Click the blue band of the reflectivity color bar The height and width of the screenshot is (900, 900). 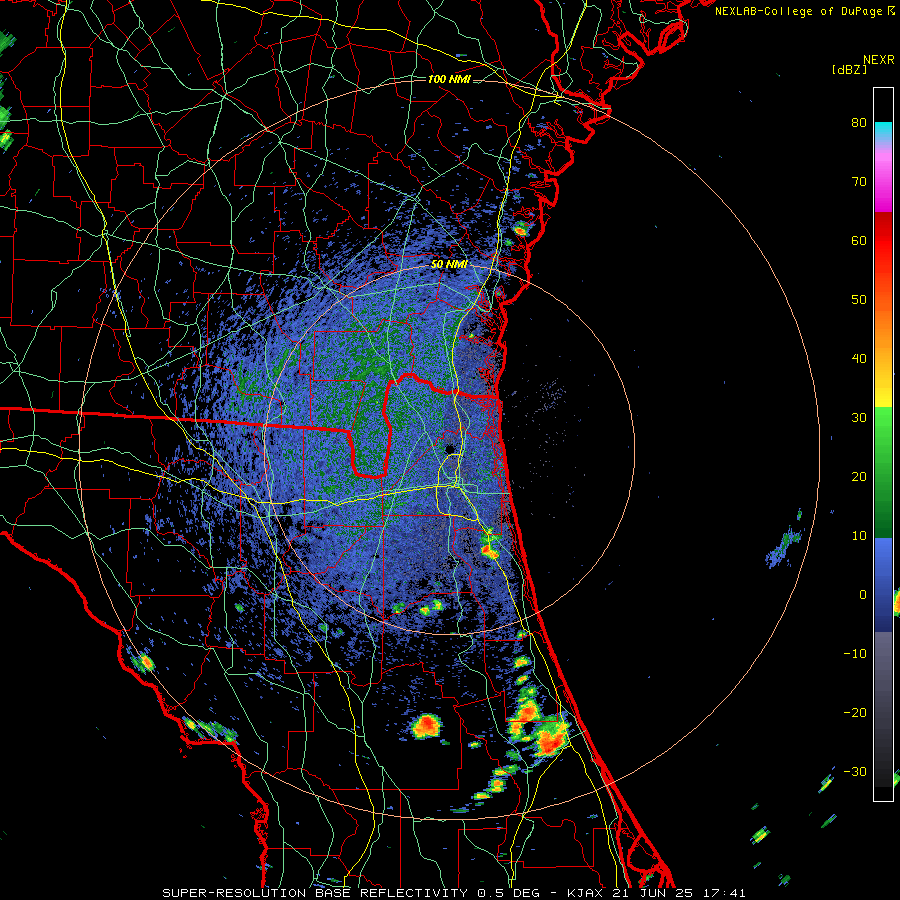pos(883,585)
